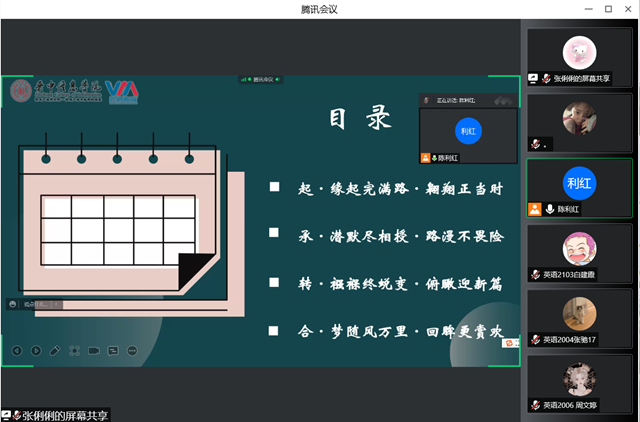Select the cartoon avatar of 英语2103白建康
640x422 pixels.
[x=579, y=249]
